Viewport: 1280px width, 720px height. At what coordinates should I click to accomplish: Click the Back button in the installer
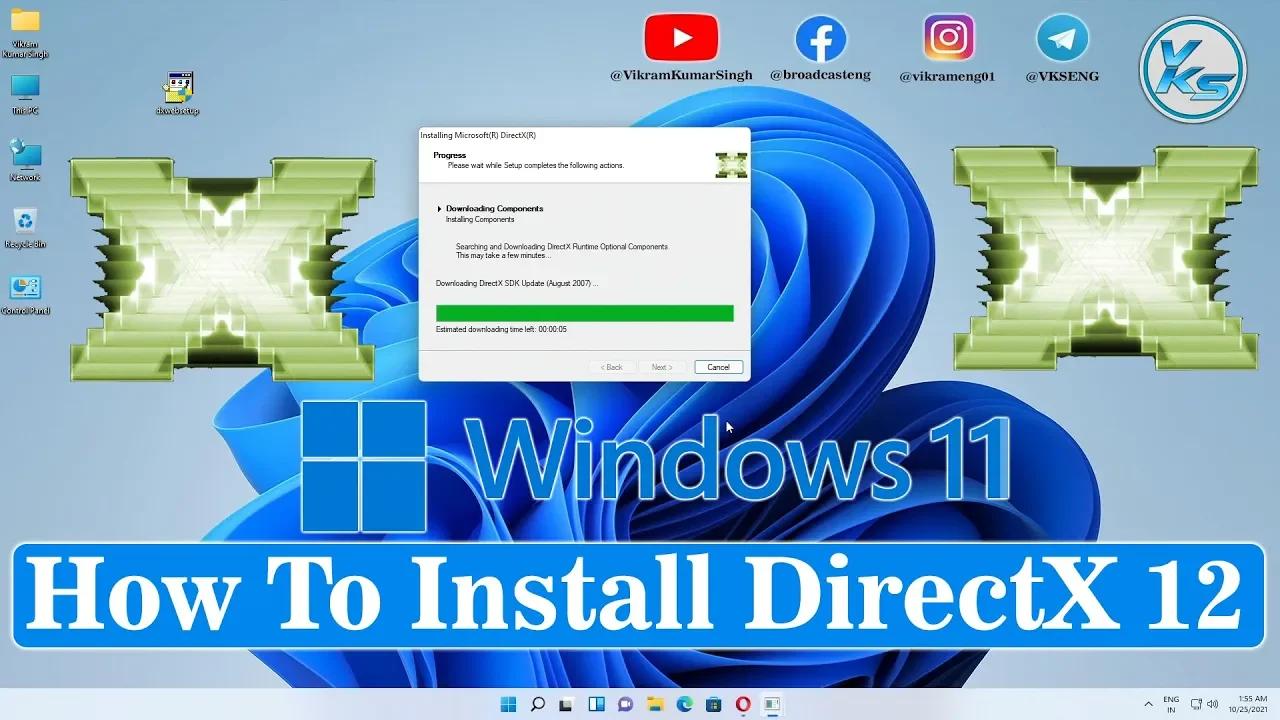[x=612, y=367]
